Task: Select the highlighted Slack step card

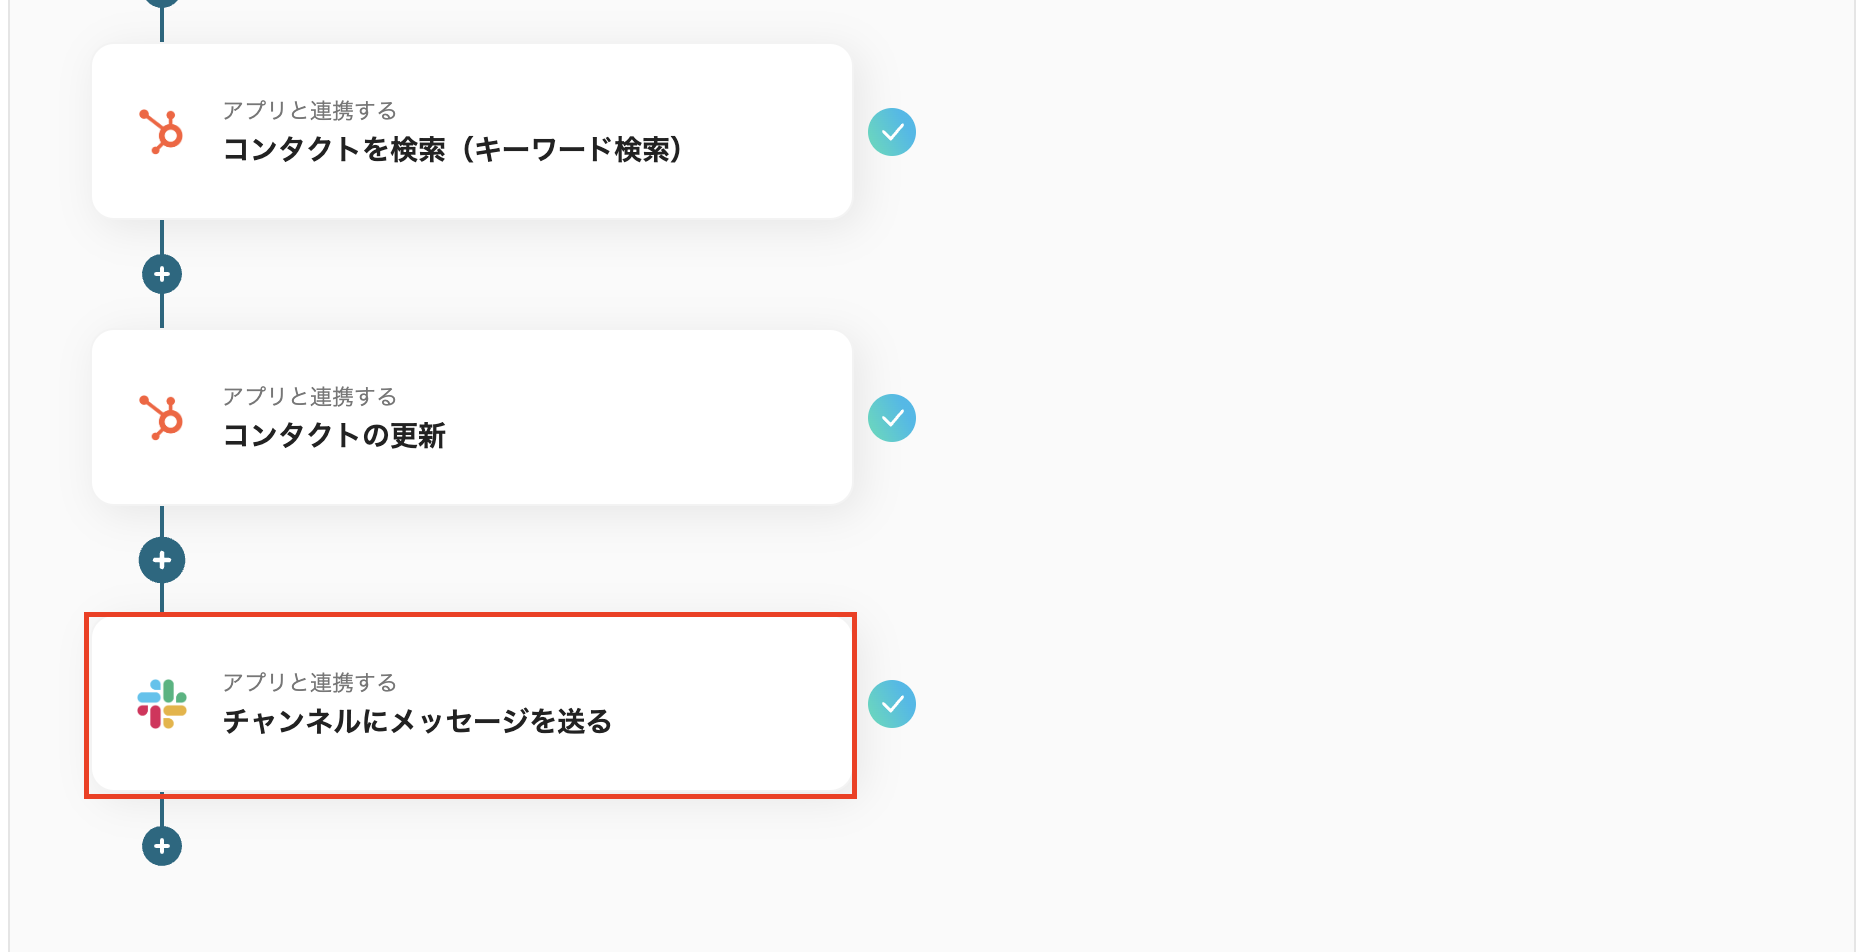Action: click(470, 705)
